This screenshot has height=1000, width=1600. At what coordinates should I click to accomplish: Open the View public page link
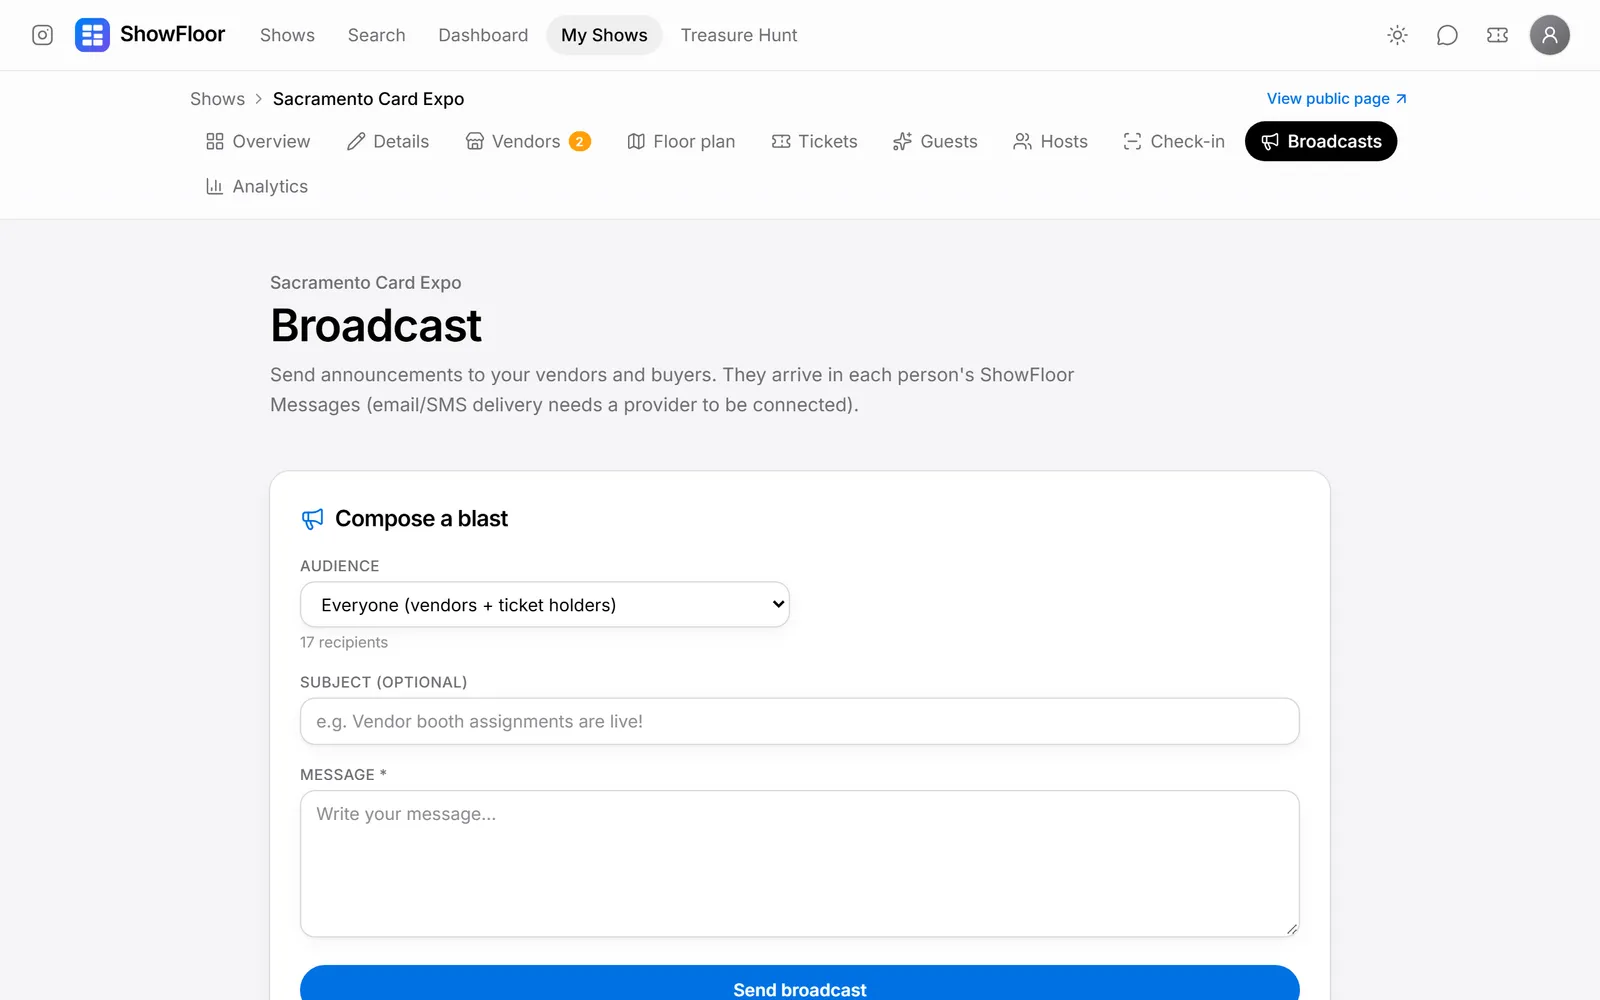1337,99
